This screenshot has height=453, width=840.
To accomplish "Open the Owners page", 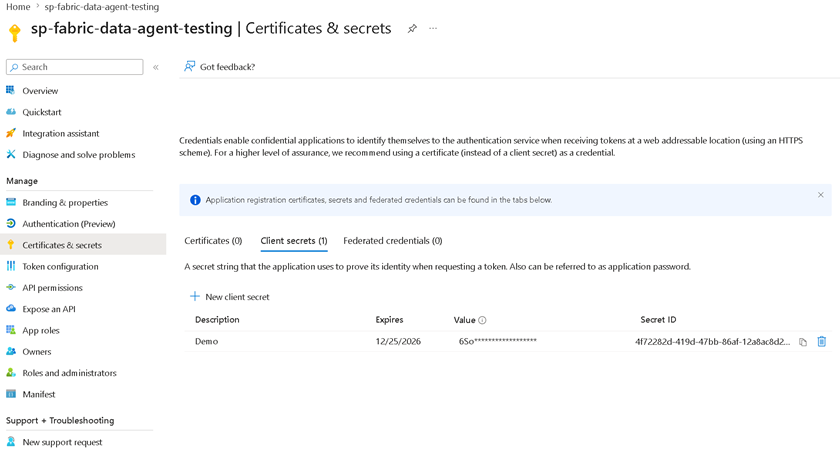I will pyautogui.click(x=36, y=351).
